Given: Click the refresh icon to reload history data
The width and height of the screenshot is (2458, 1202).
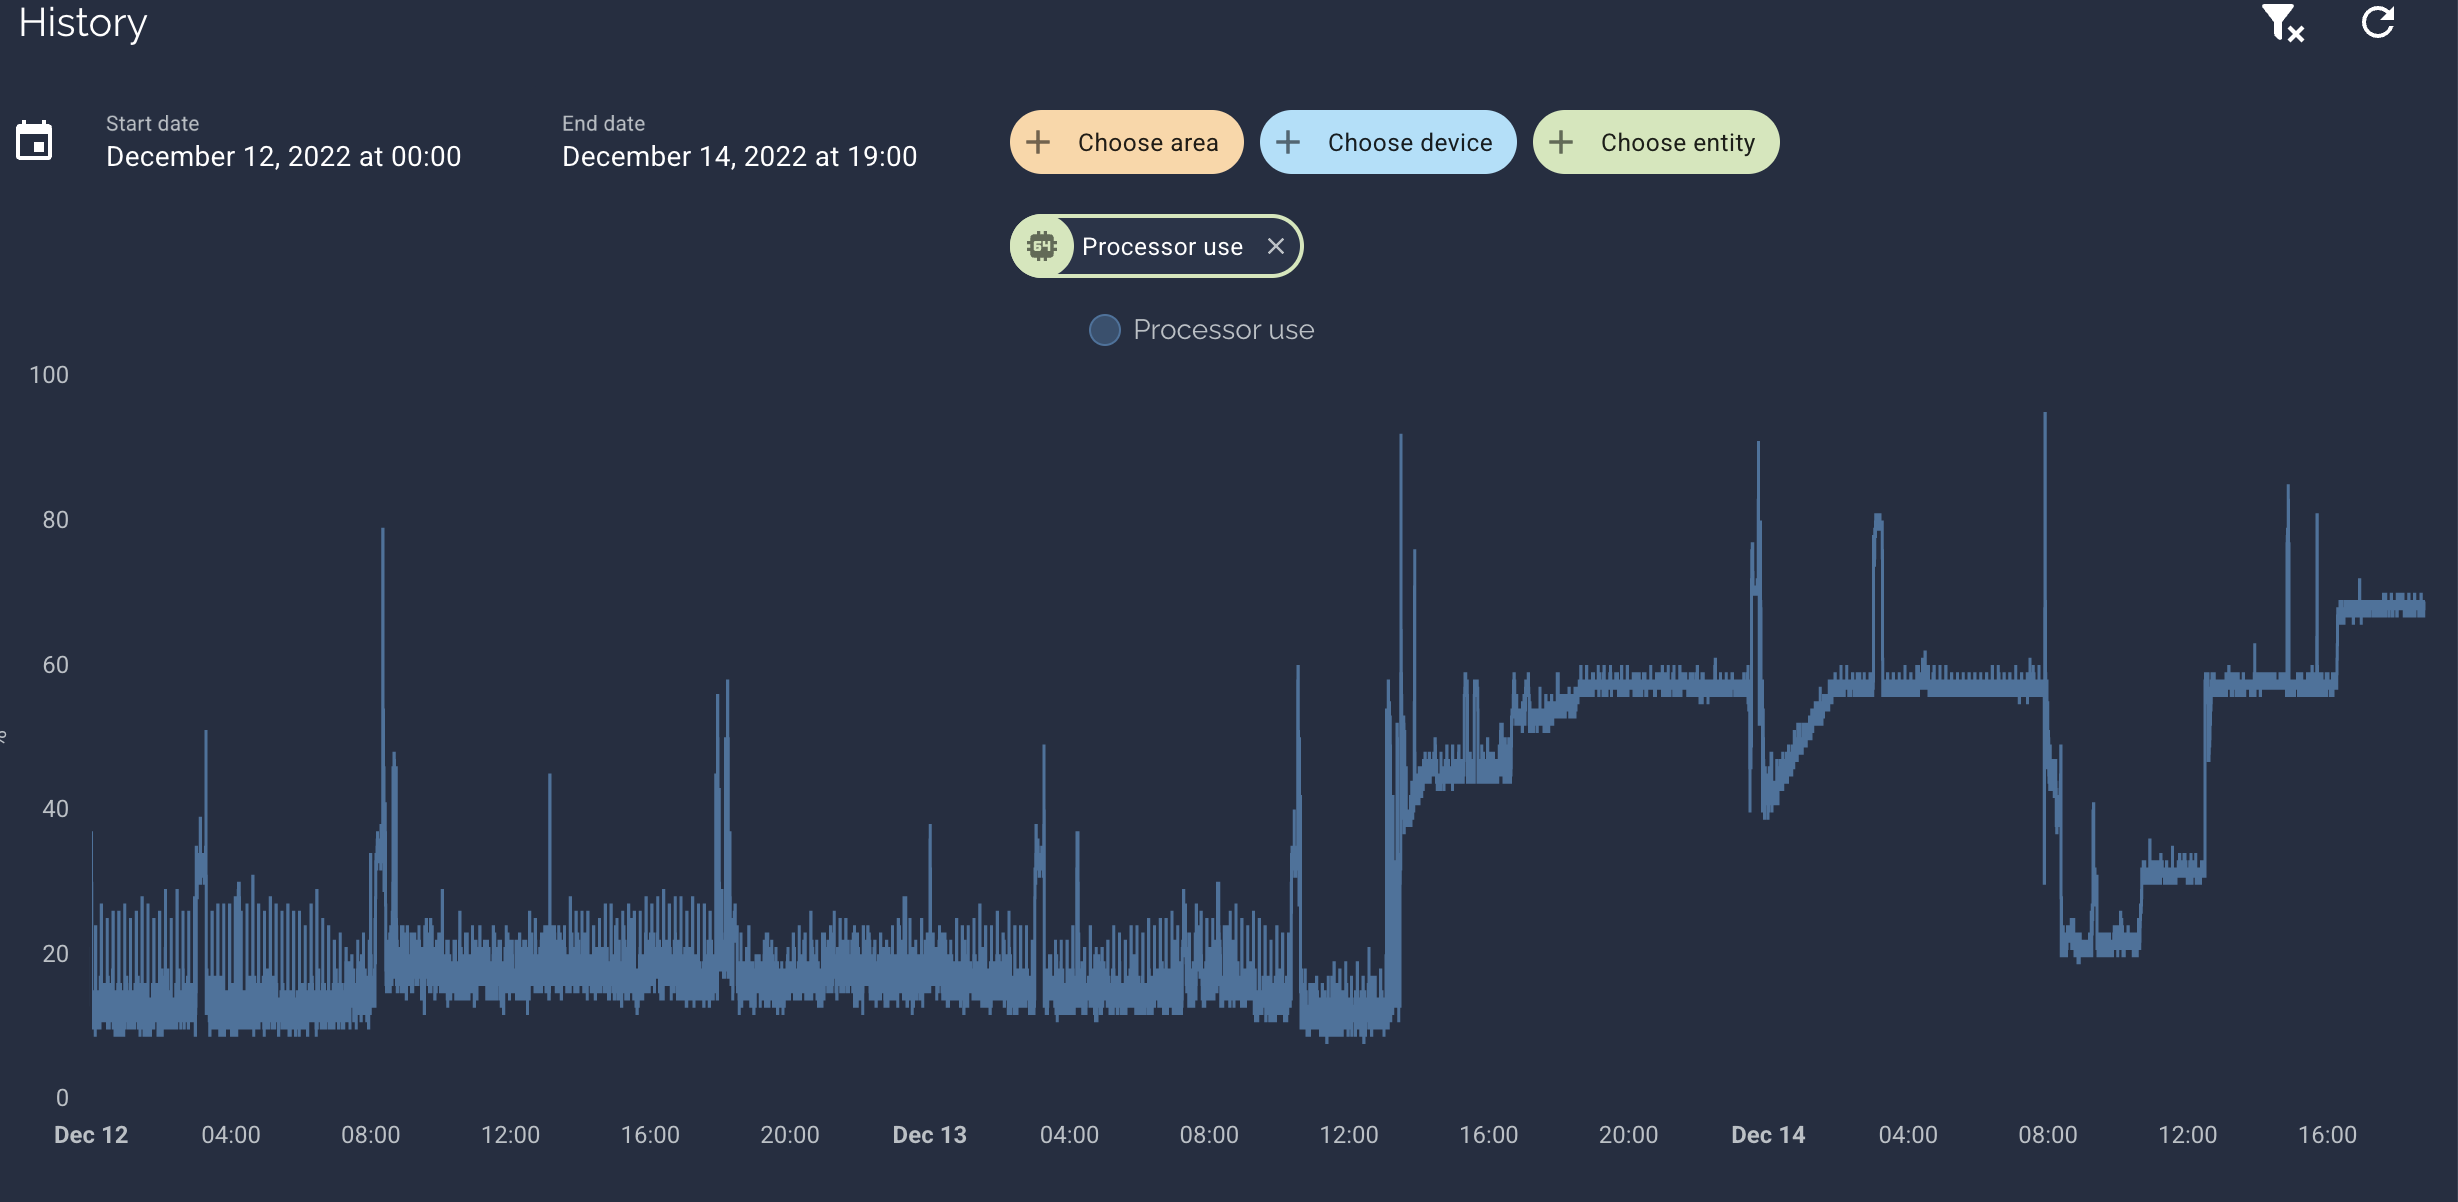Looking at the screenshot, I should tap(2378, 22).
